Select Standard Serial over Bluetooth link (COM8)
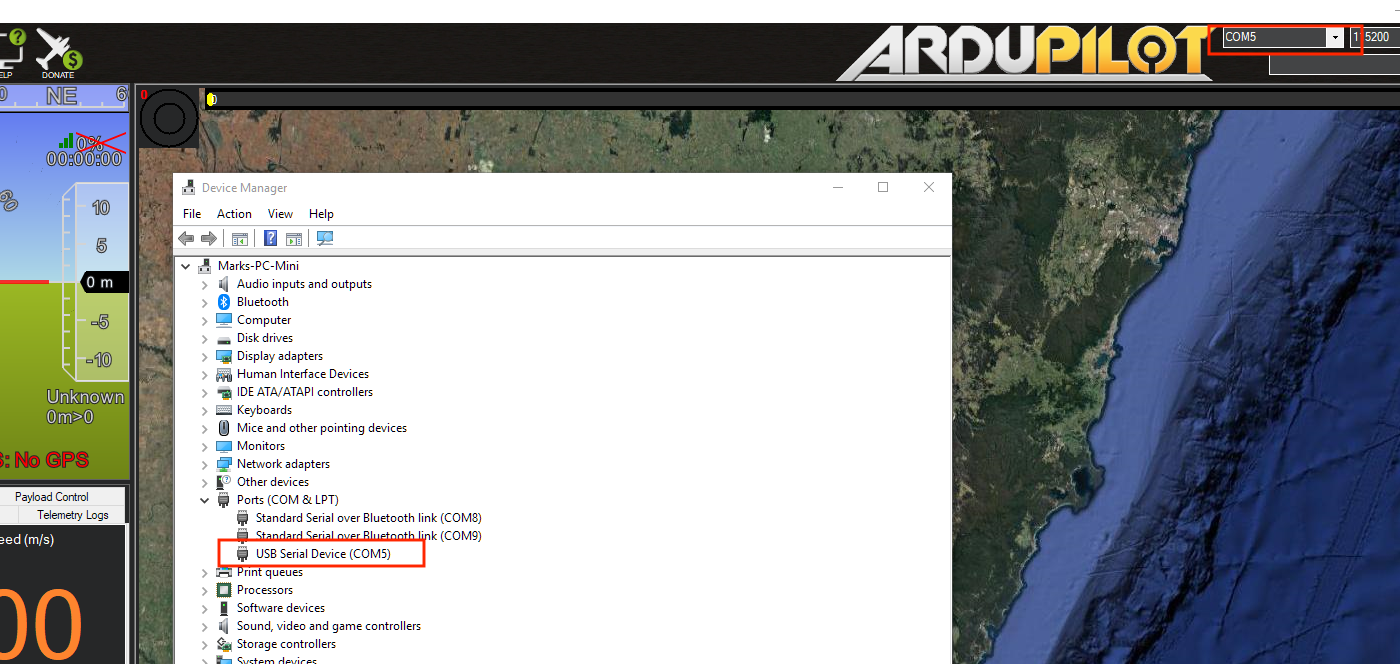1400x664 pixels. (x=368, y=518)
